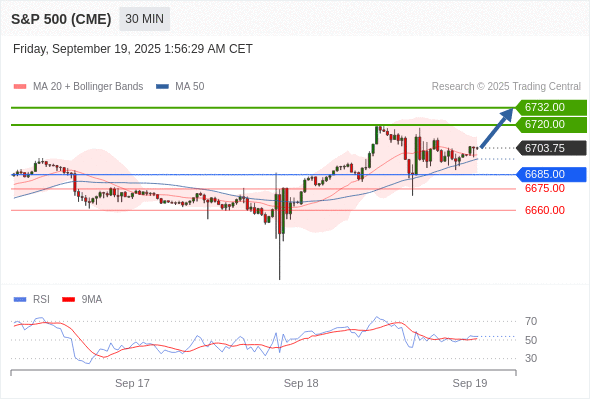Image resolution: width=590 pixels, height=400 pixels.
Task: Click the S&P 500 (CME) title
Action: [61, 19]
